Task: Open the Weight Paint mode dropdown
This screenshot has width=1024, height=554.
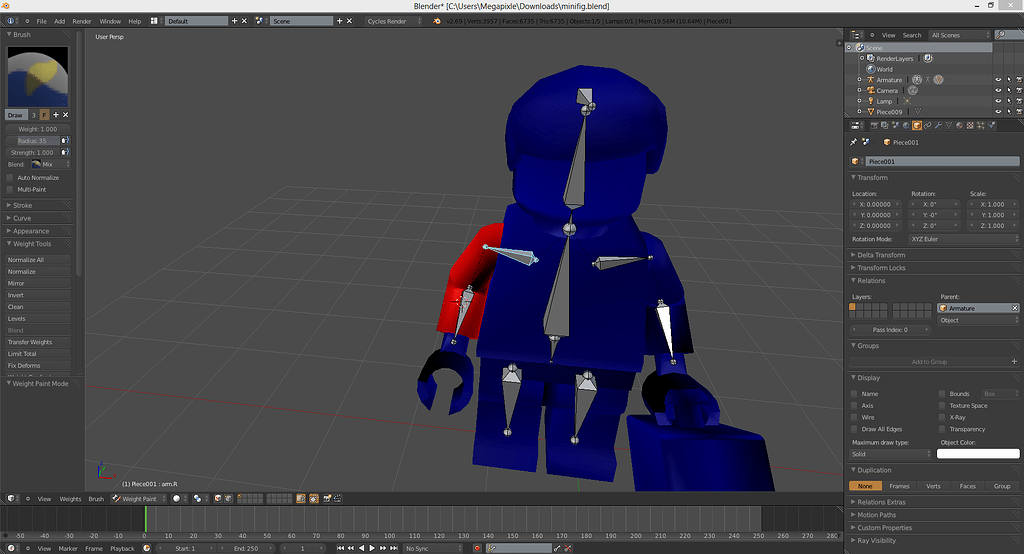Action: (138, 498)
